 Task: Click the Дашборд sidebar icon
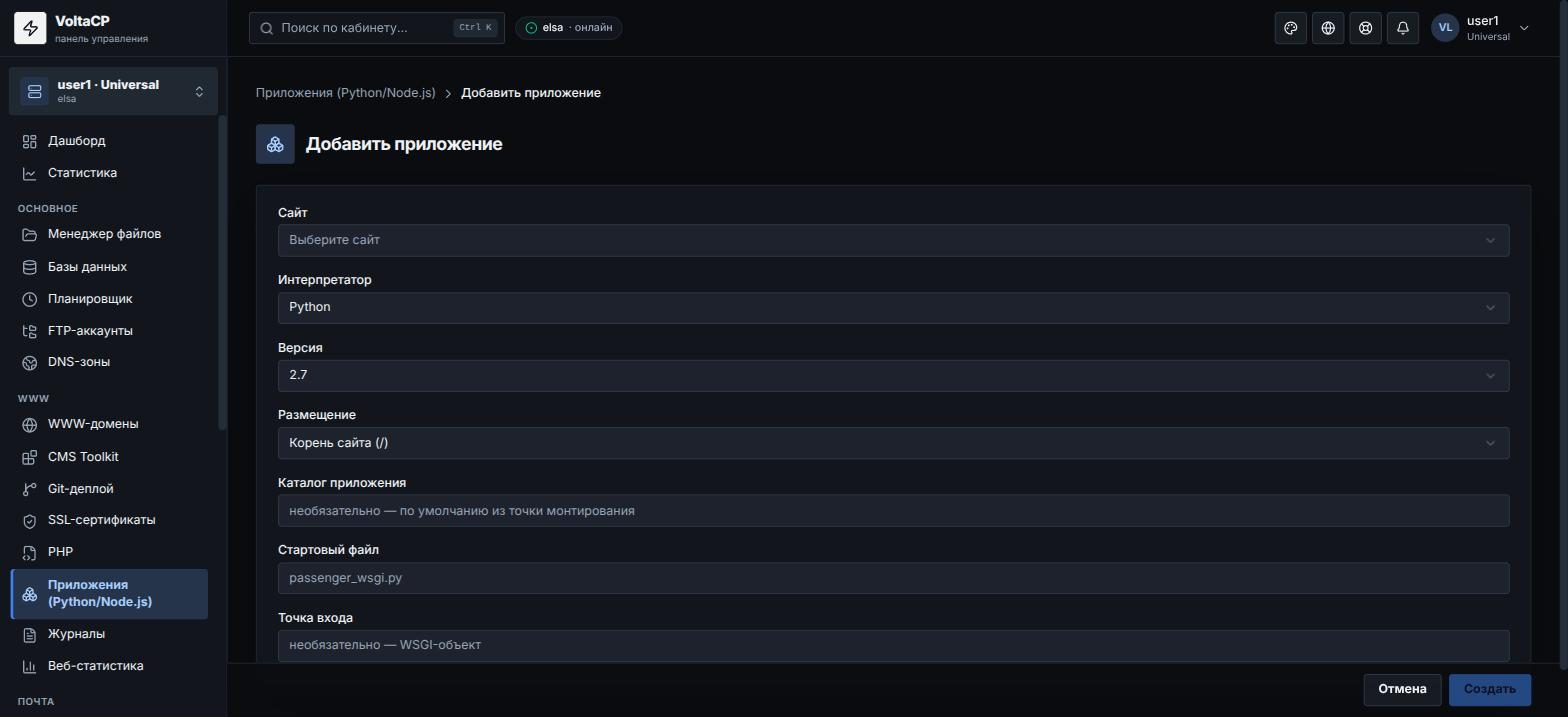(x=30, y=141)
